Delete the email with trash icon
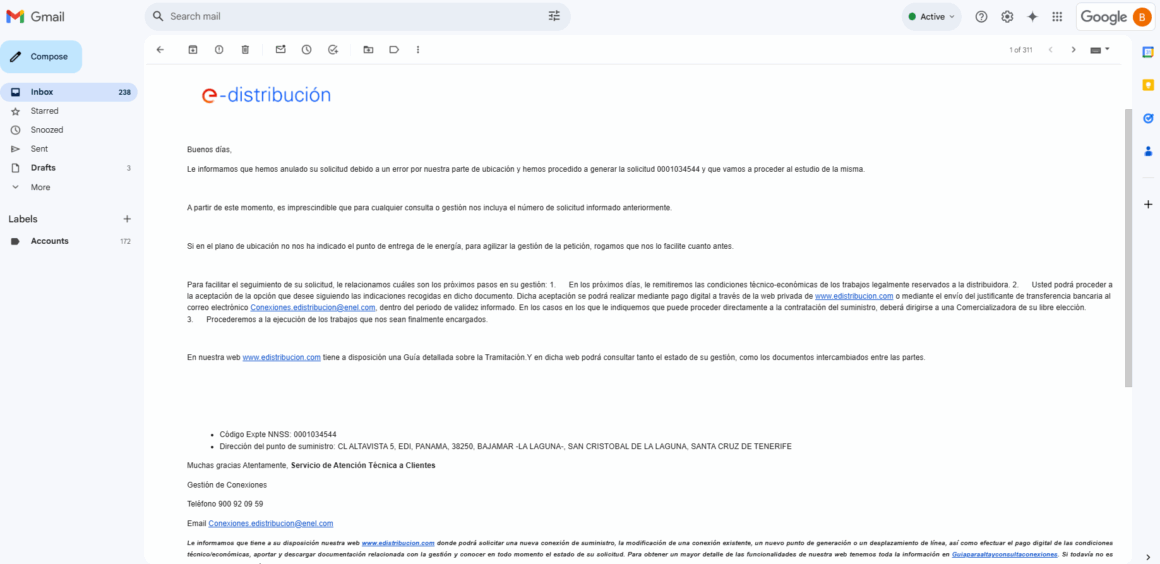The width and height of the screenshot is (1160, 564). point(245,49)
